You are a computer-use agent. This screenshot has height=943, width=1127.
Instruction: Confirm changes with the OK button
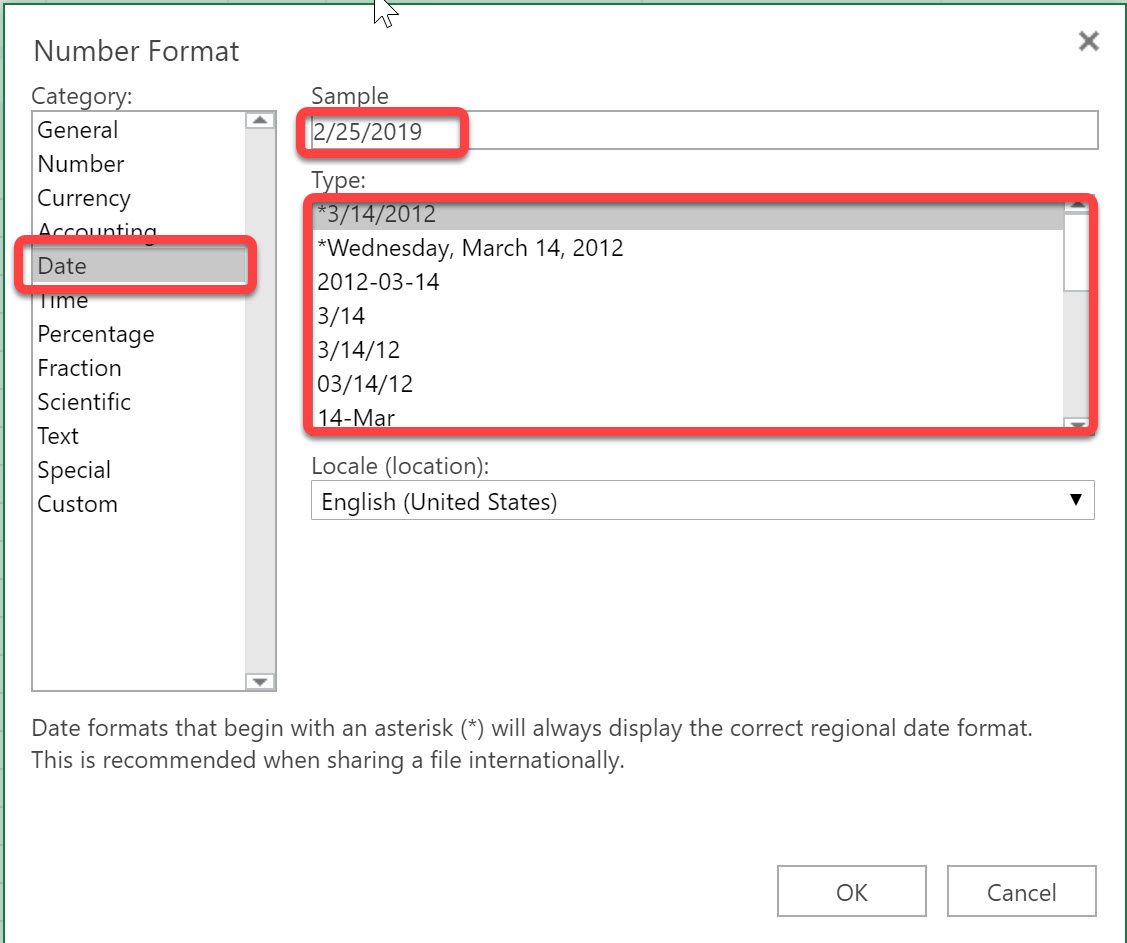pos(851,891)
